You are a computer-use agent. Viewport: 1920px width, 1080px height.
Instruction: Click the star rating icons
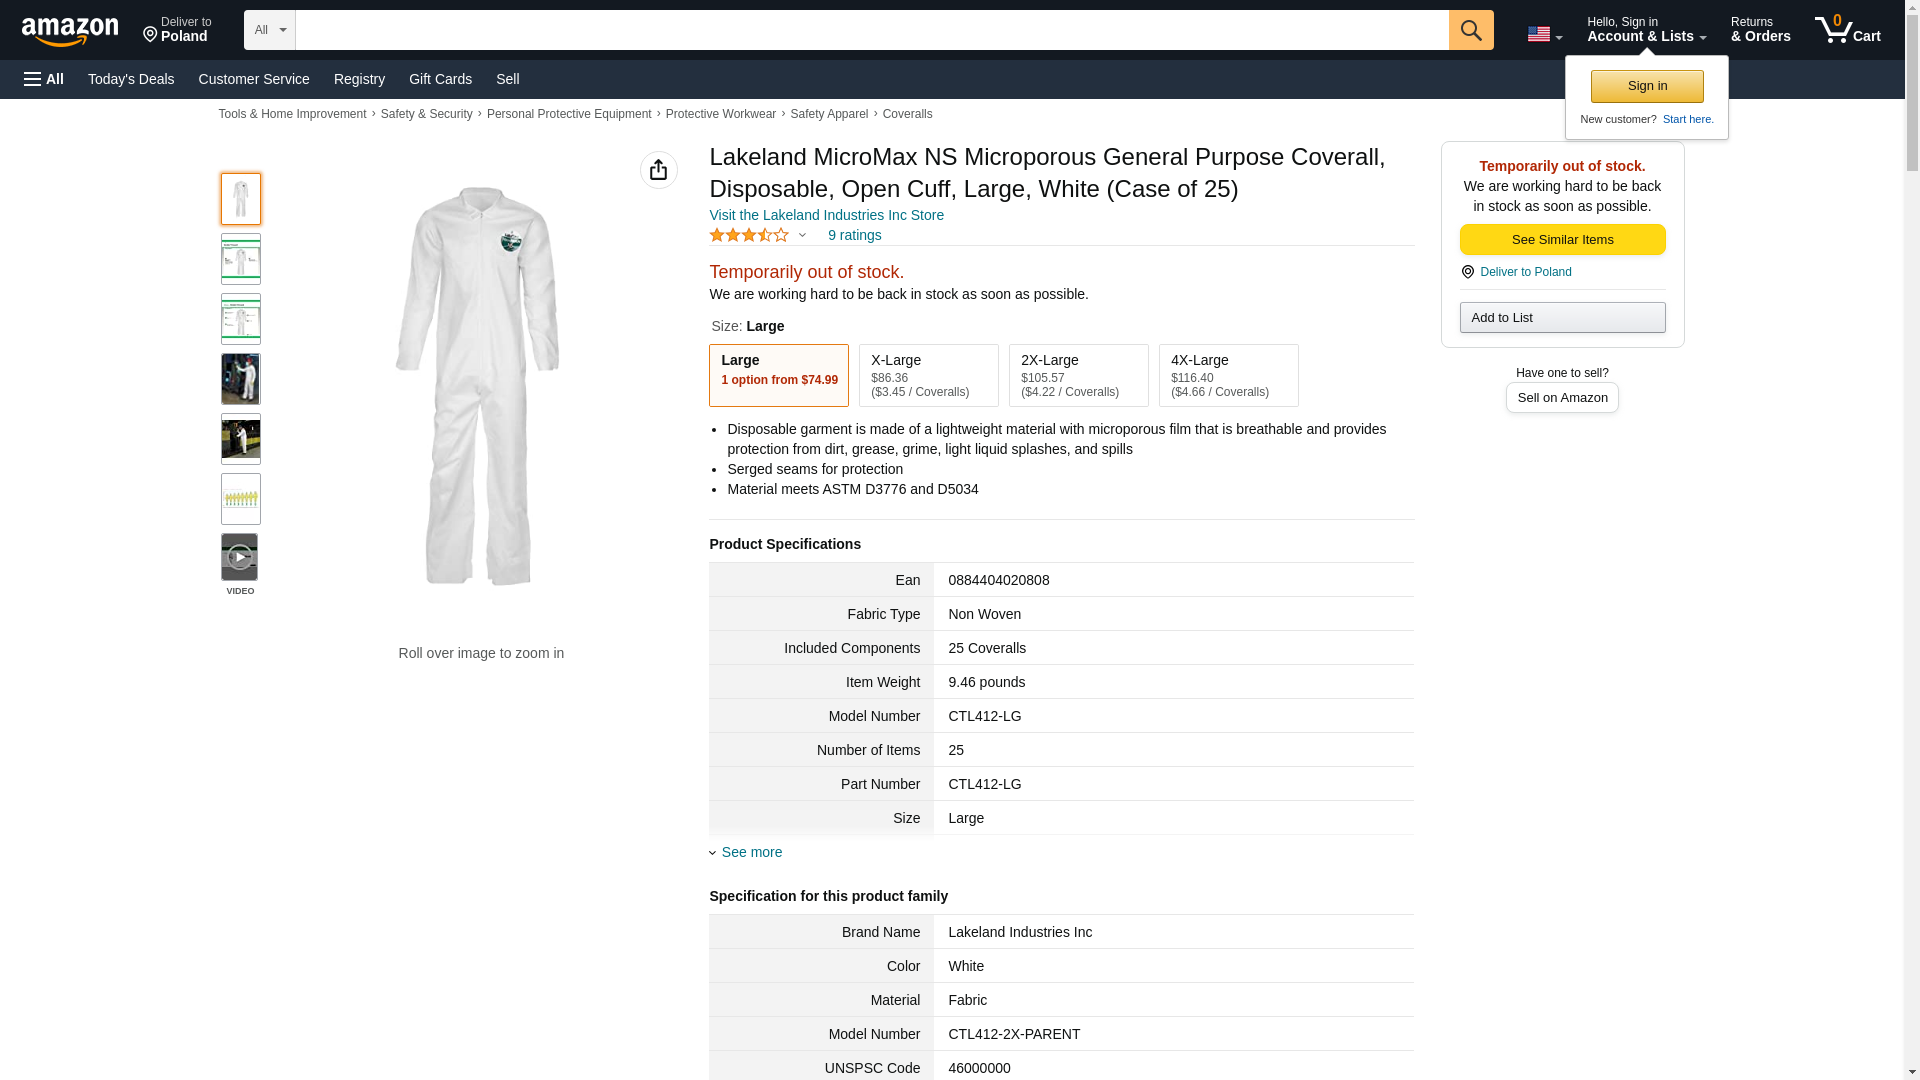click(749, 235)
